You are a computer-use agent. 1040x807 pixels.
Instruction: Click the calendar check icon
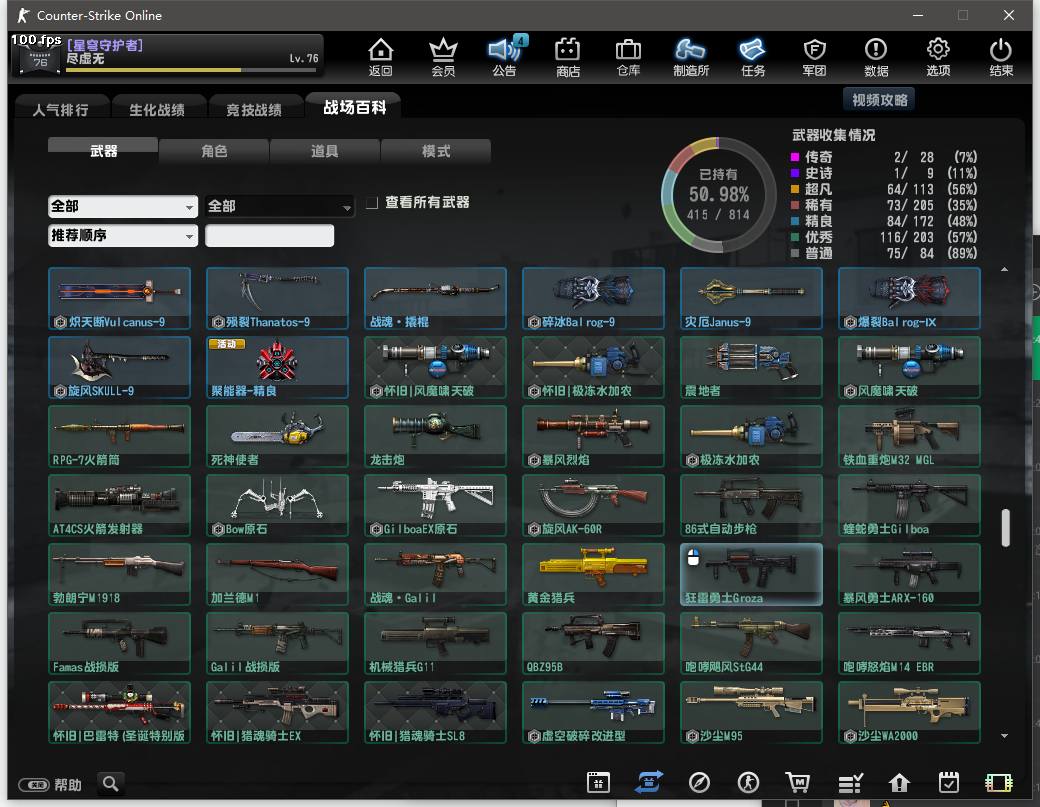click(949, 782)
